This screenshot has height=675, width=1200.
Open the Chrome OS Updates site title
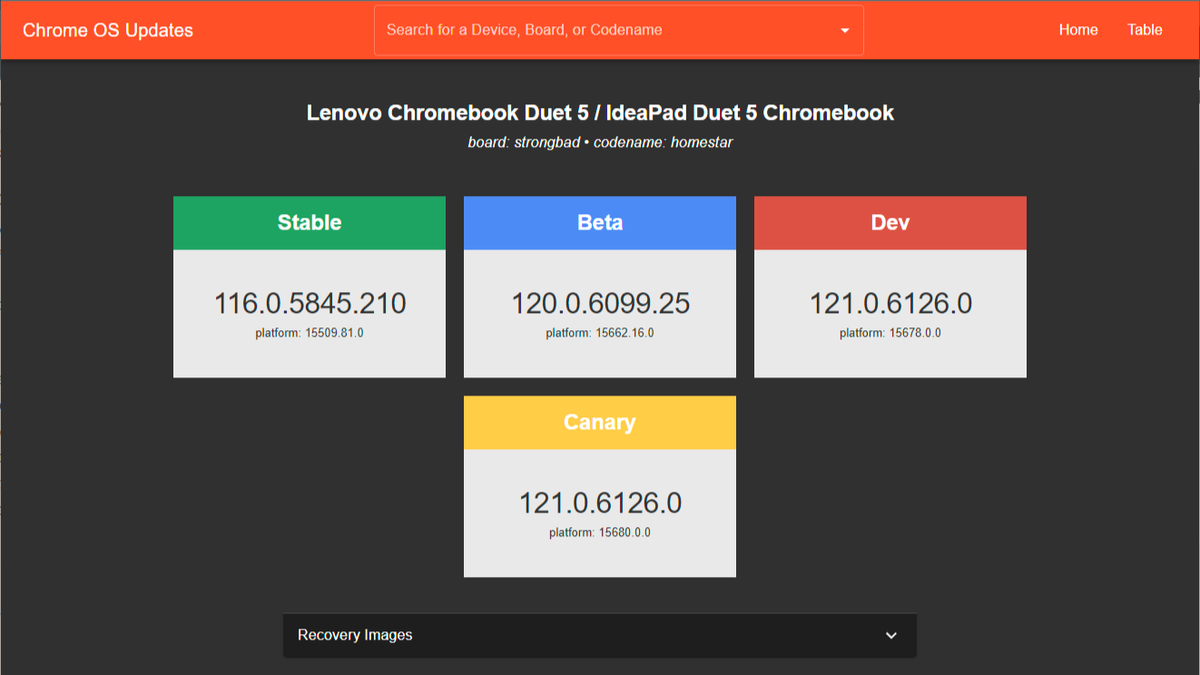108,30
